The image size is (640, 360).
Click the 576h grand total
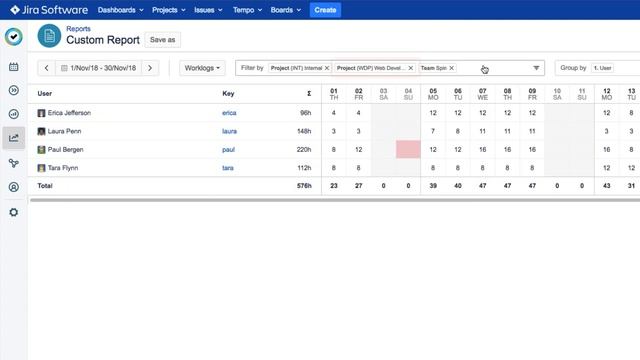pyautogui.click(x=304, y=186)
